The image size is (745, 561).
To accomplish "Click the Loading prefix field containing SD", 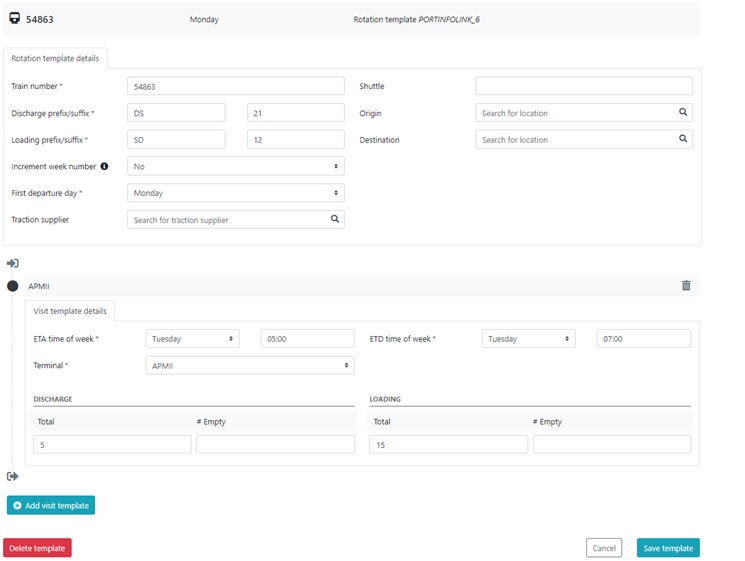I will (176, 139).
